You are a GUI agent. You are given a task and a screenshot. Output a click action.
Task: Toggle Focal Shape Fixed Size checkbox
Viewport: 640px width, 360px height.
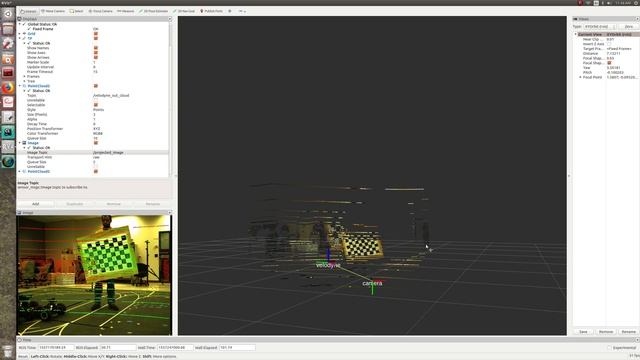point(609,63)
